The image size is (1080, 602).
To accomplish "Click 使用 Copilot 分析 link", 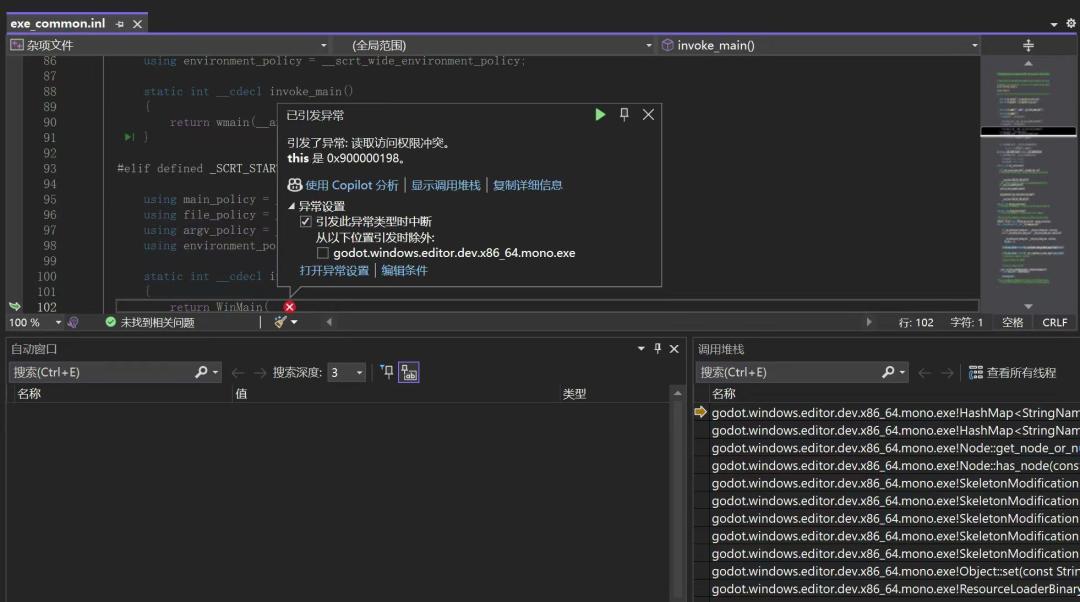I will click(x=352, y=185).
